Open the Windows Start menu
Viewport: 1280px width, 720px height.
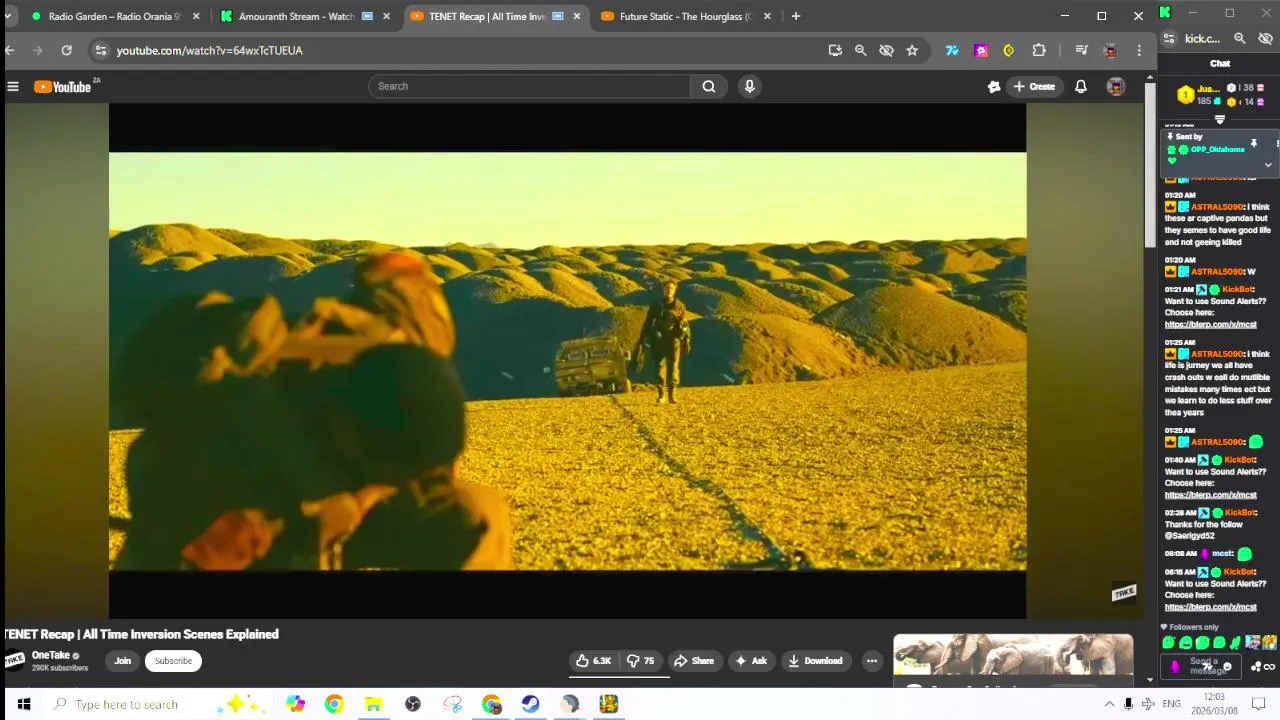[x=24, y=704]
